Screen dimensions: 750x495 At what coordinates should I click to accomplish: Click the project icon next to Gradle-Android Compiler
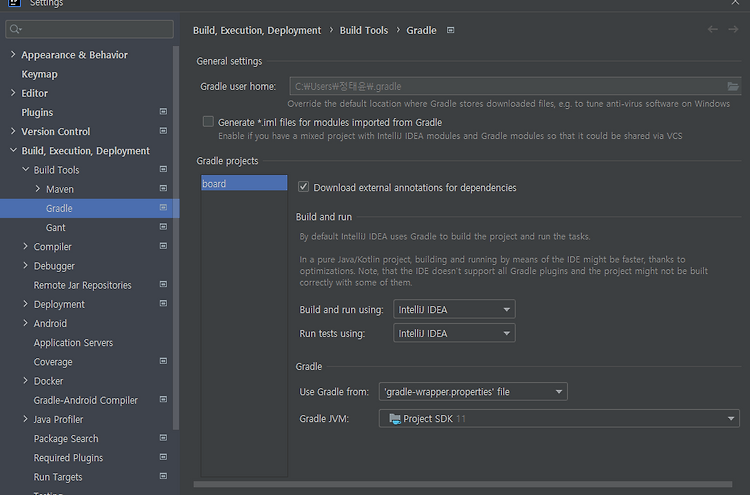[163, 399]
